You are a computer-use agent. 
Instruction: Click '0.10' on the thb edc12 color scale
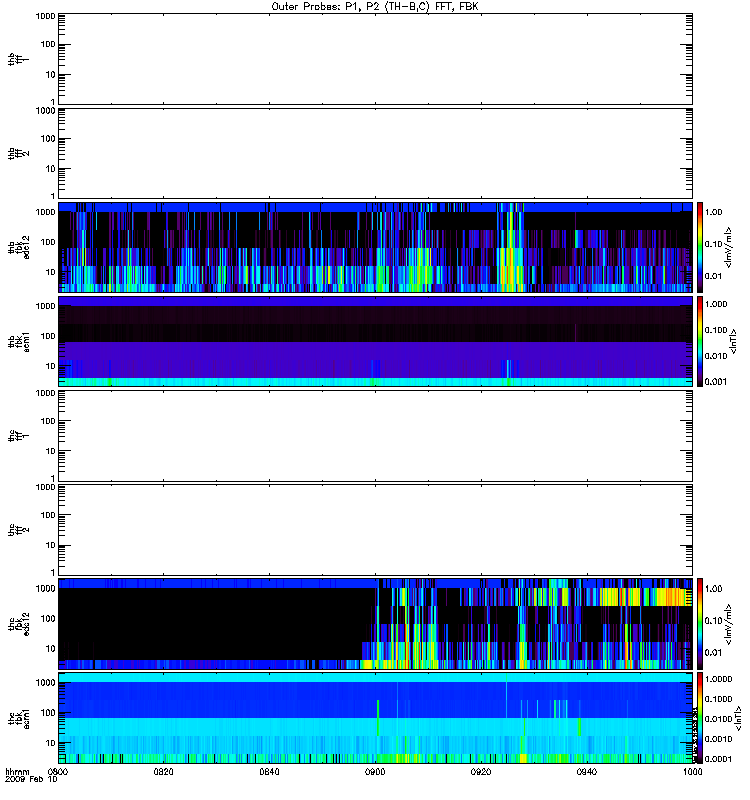pos(713,244)
